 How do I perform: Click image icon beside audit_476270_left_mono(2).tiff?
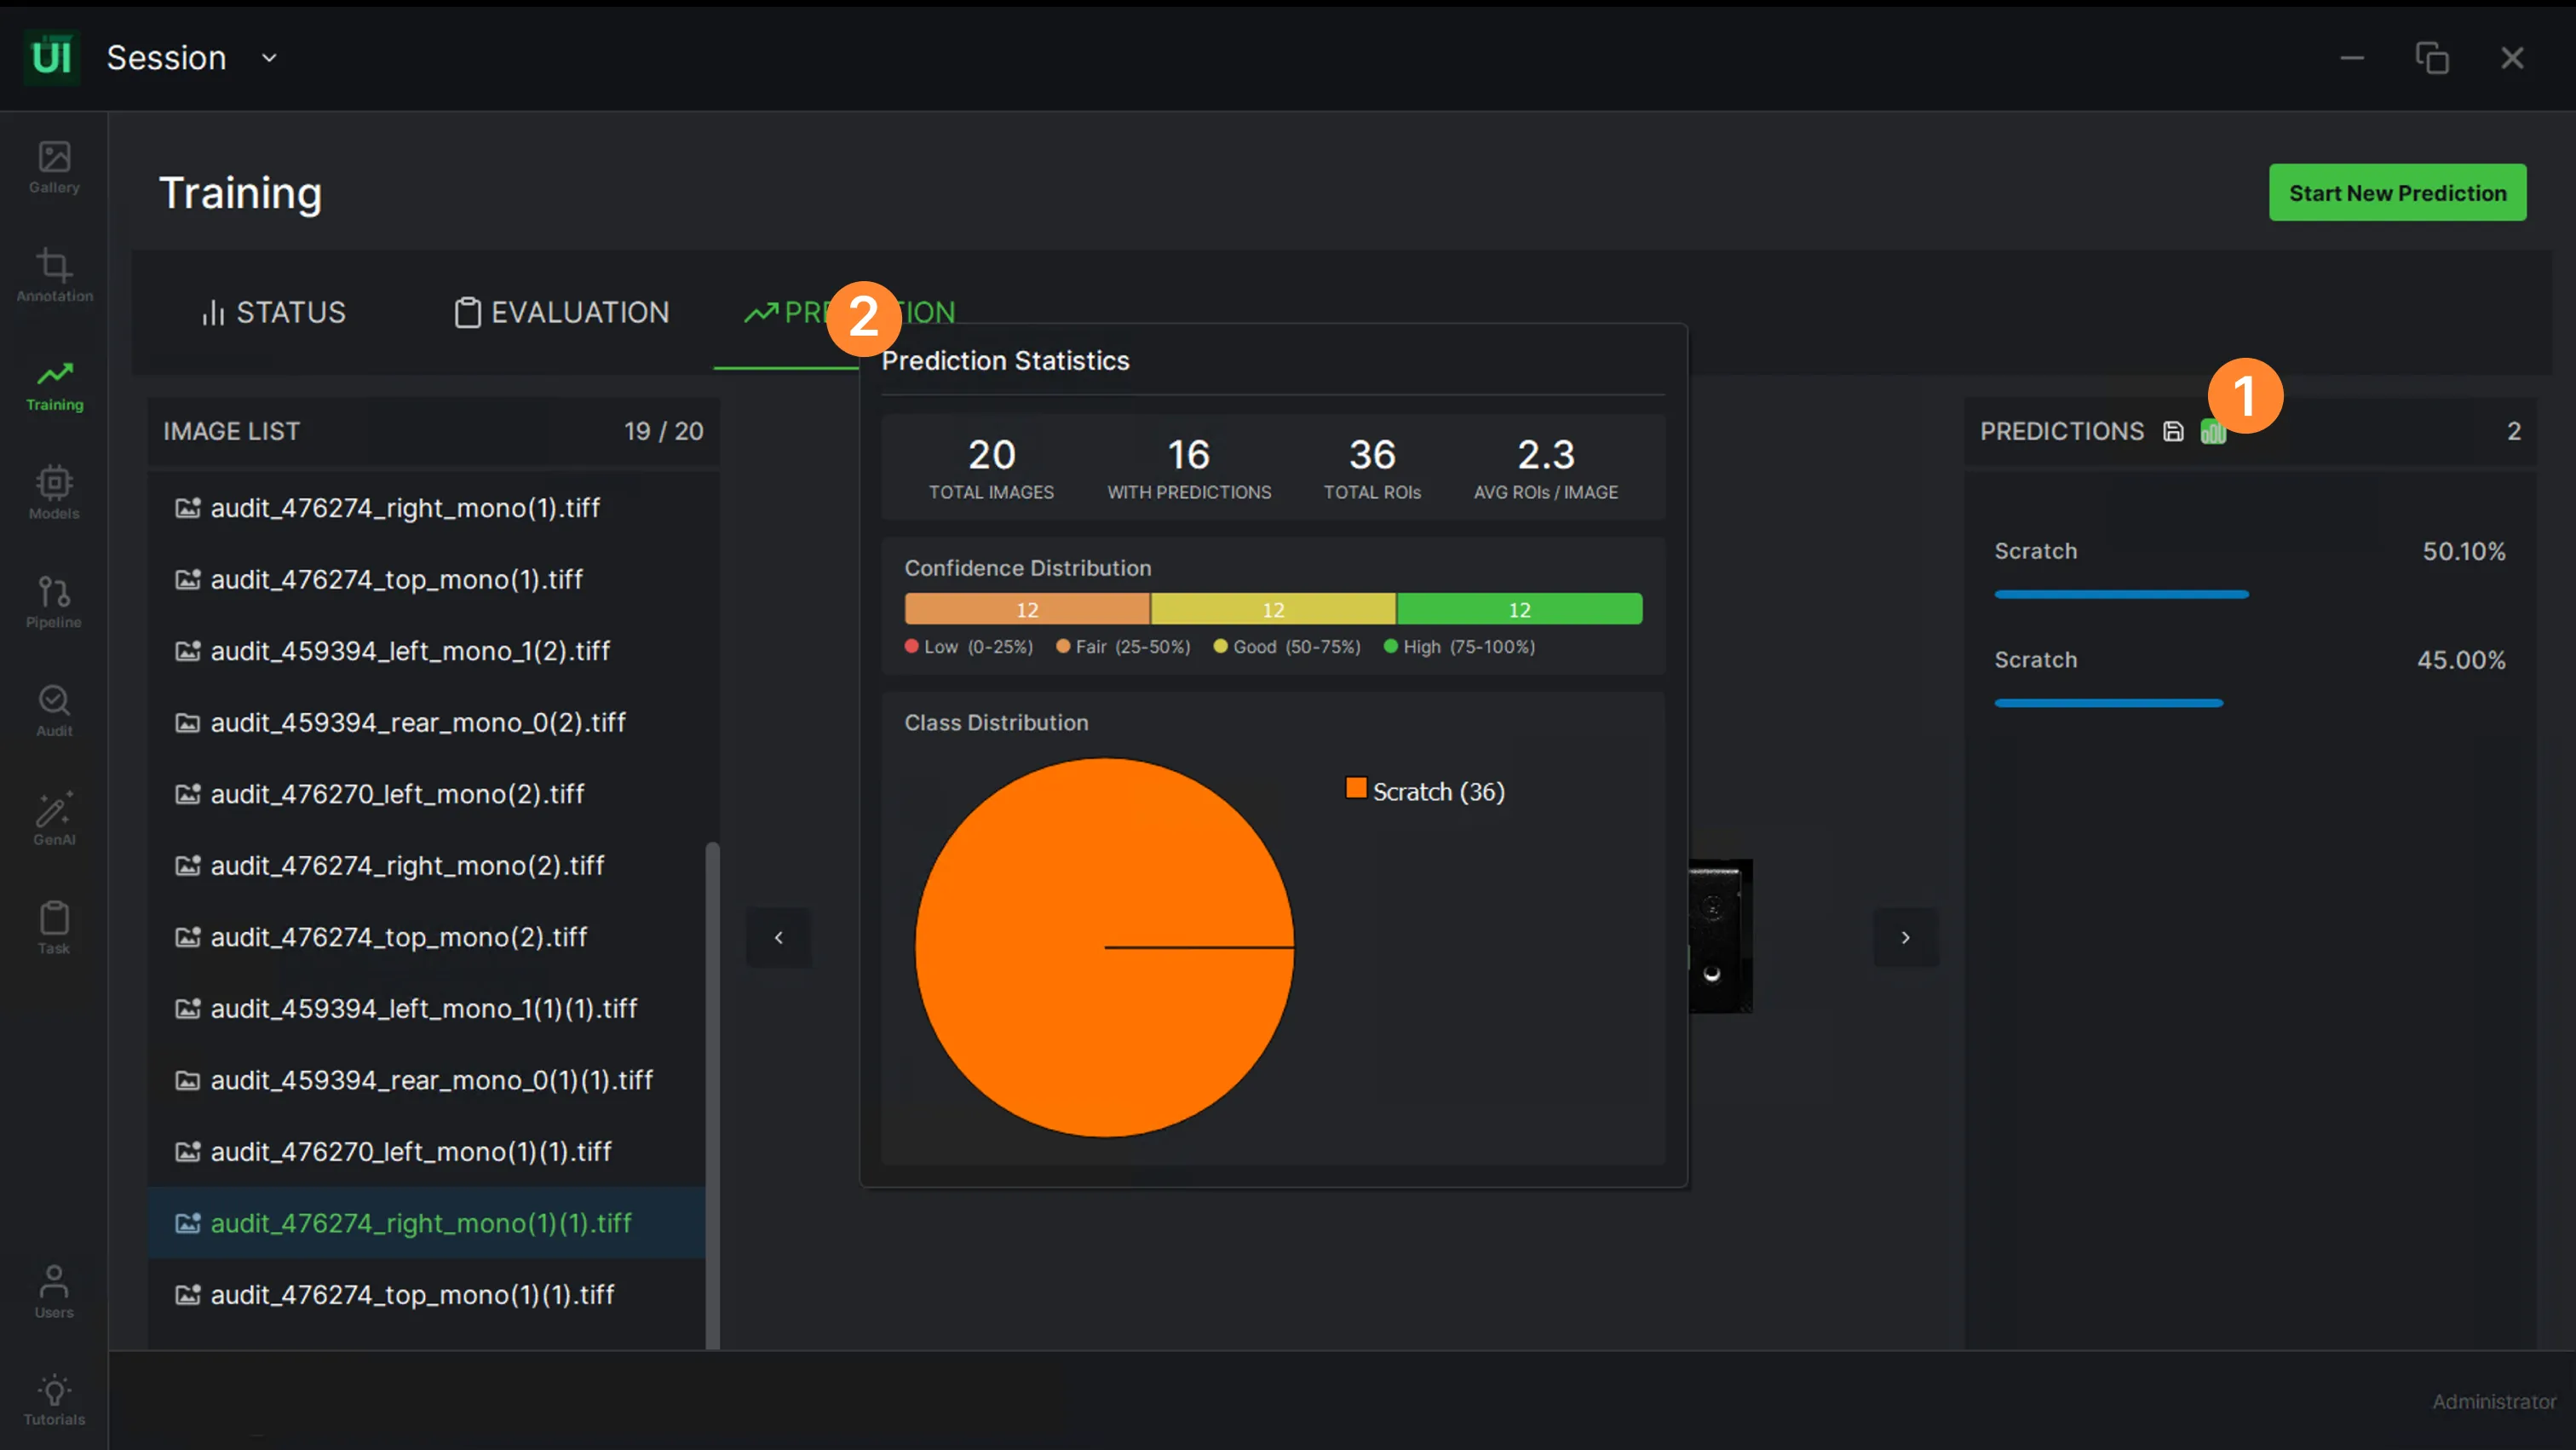pos(188,794)
